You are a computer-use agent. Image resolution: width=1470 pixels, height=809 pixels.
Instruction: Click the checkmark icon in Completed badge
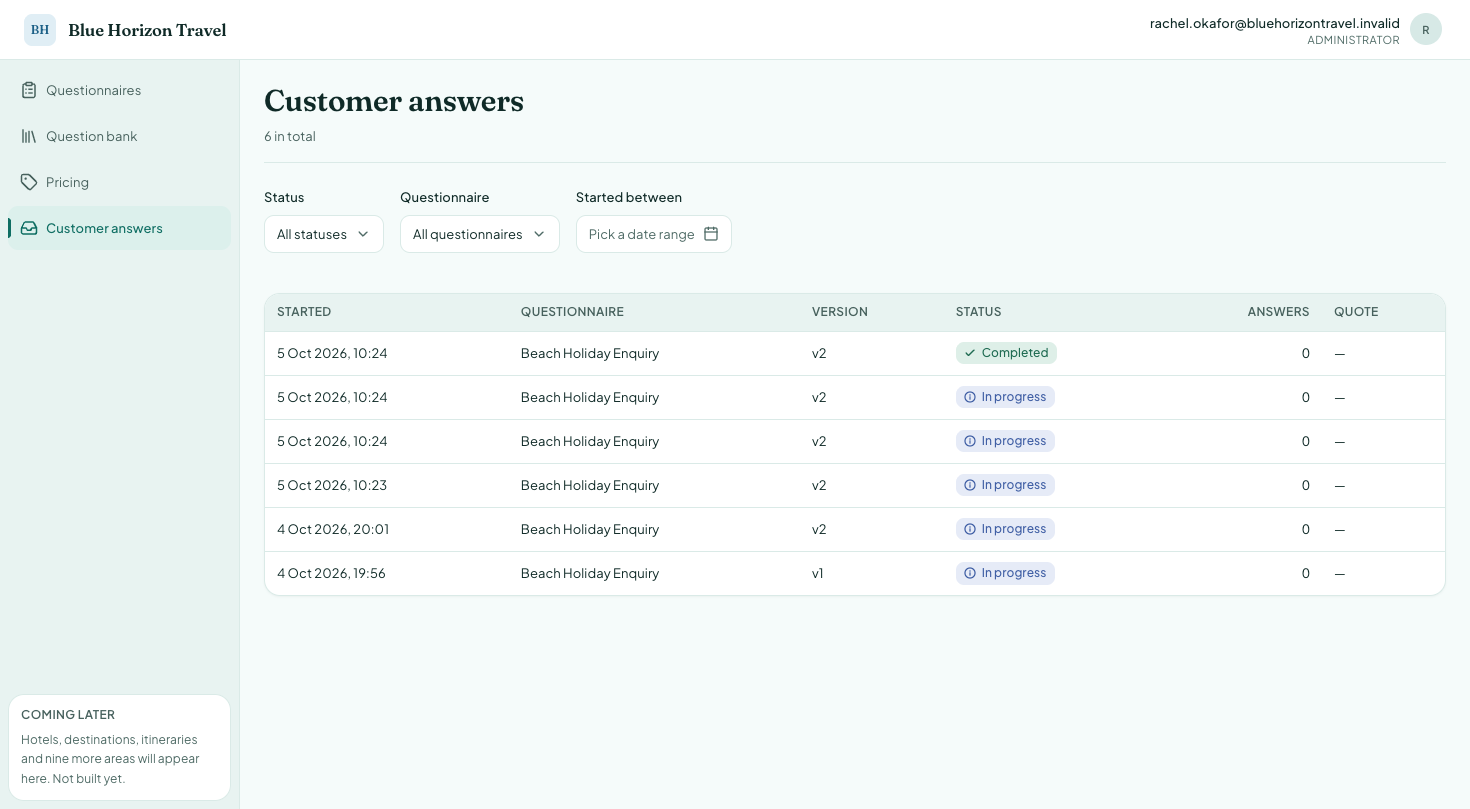point(970,353)
